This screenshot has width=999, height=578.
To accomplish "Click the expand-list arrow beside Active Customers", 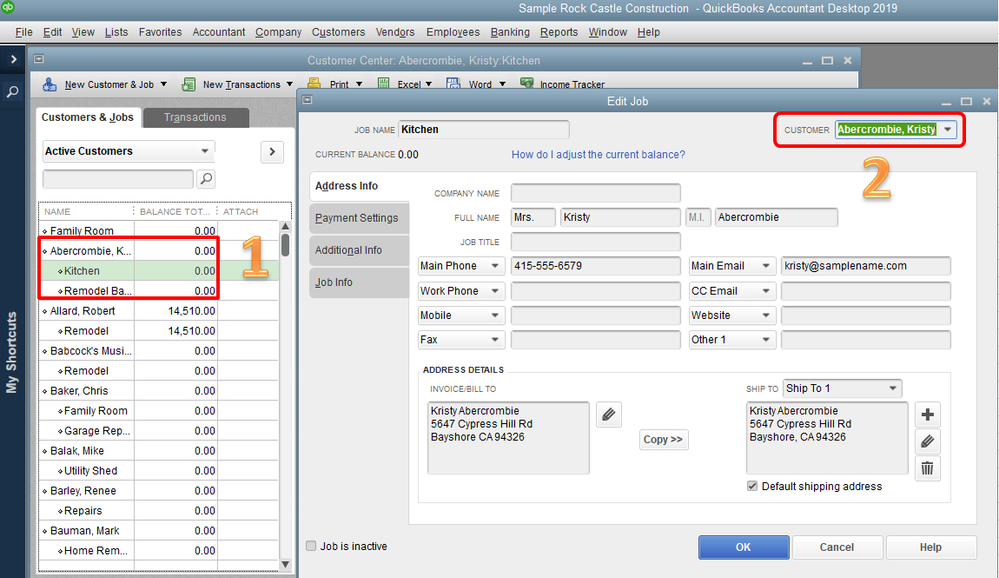I will coord(272,152).
